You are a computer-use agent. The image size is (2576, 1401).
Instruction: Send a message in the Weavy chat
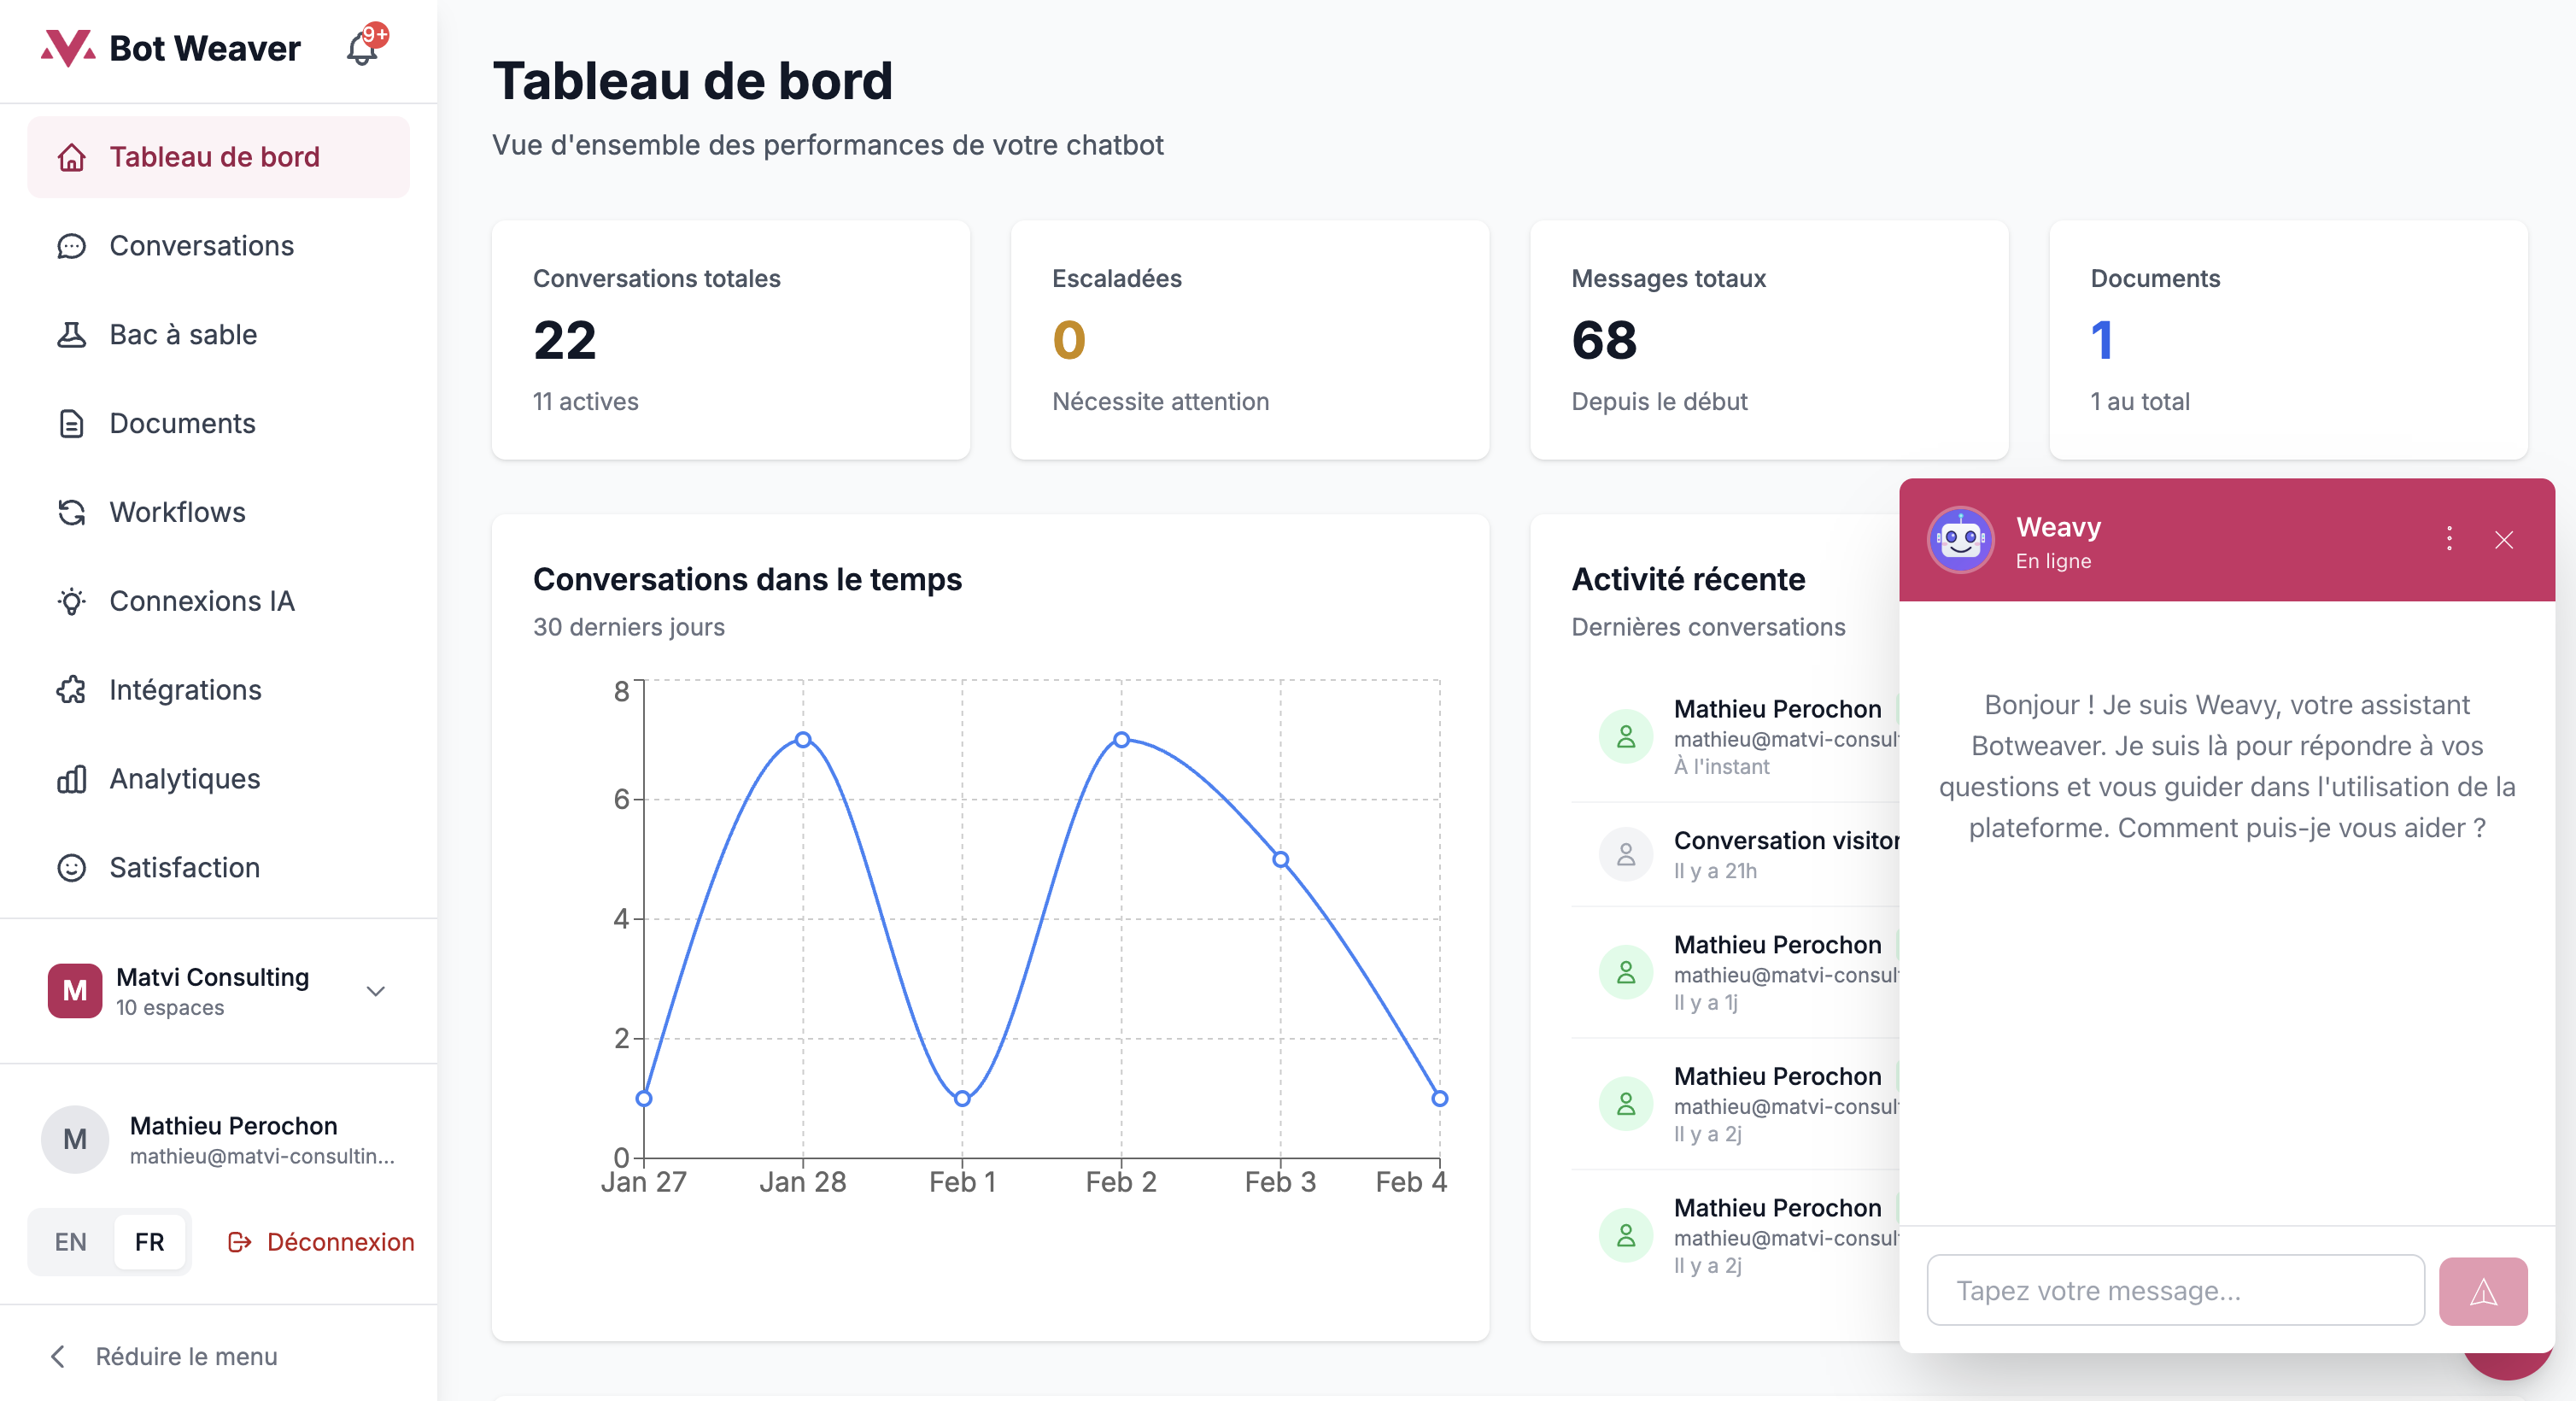pos(2483,1290)
